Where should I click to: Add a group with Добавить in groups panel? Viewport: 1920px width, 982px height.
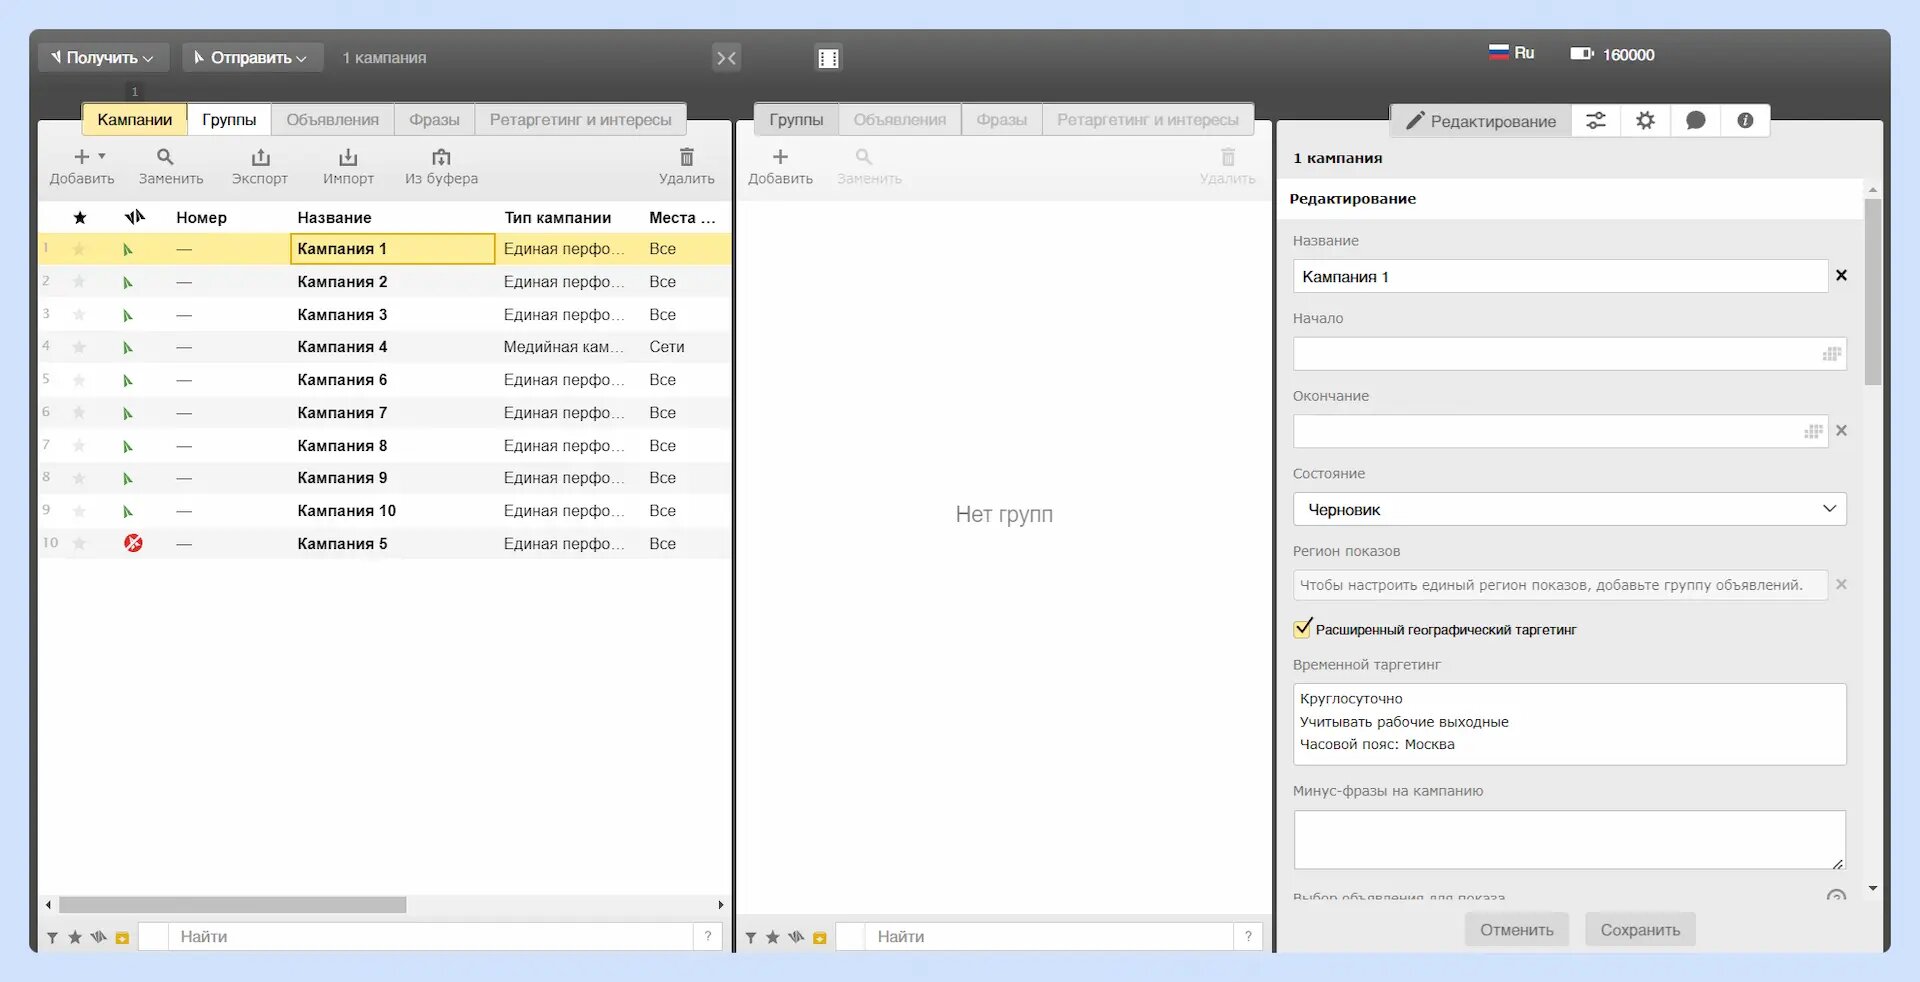tap(781, 157)
